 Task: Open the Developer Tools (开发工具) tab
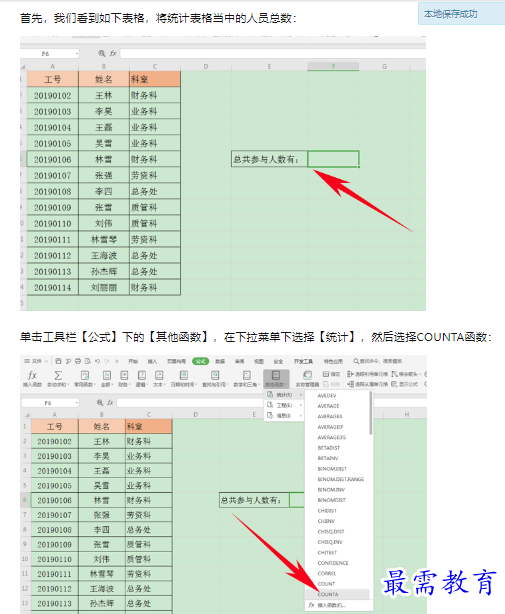(303, 361)
